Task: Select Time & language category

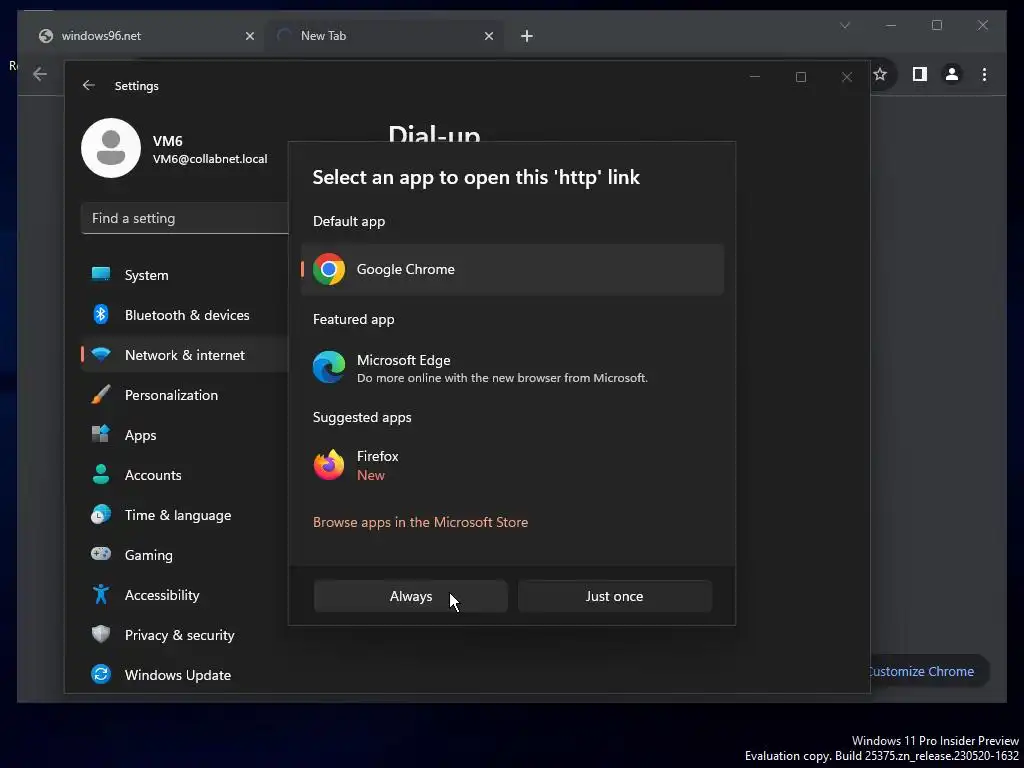Action: click(x=185, y=515)
